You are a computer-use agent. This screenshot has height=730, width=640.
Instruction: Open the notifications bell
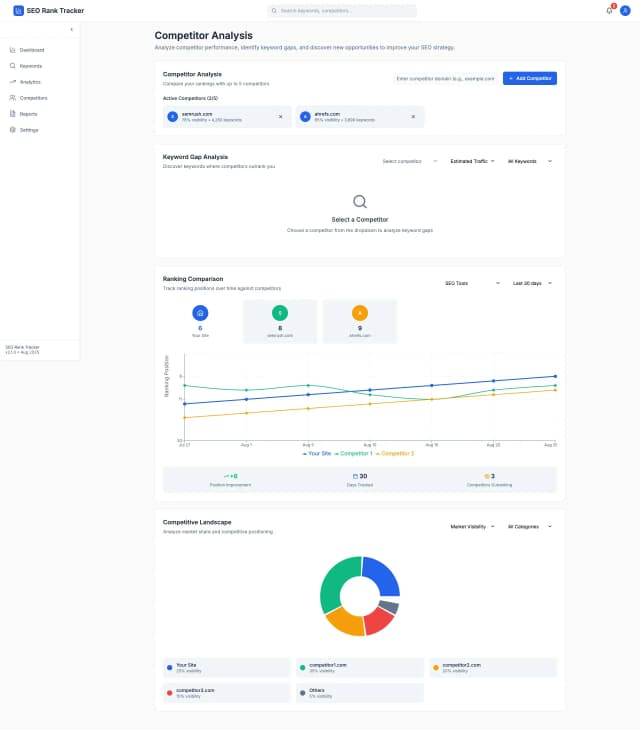click(609, 11)
